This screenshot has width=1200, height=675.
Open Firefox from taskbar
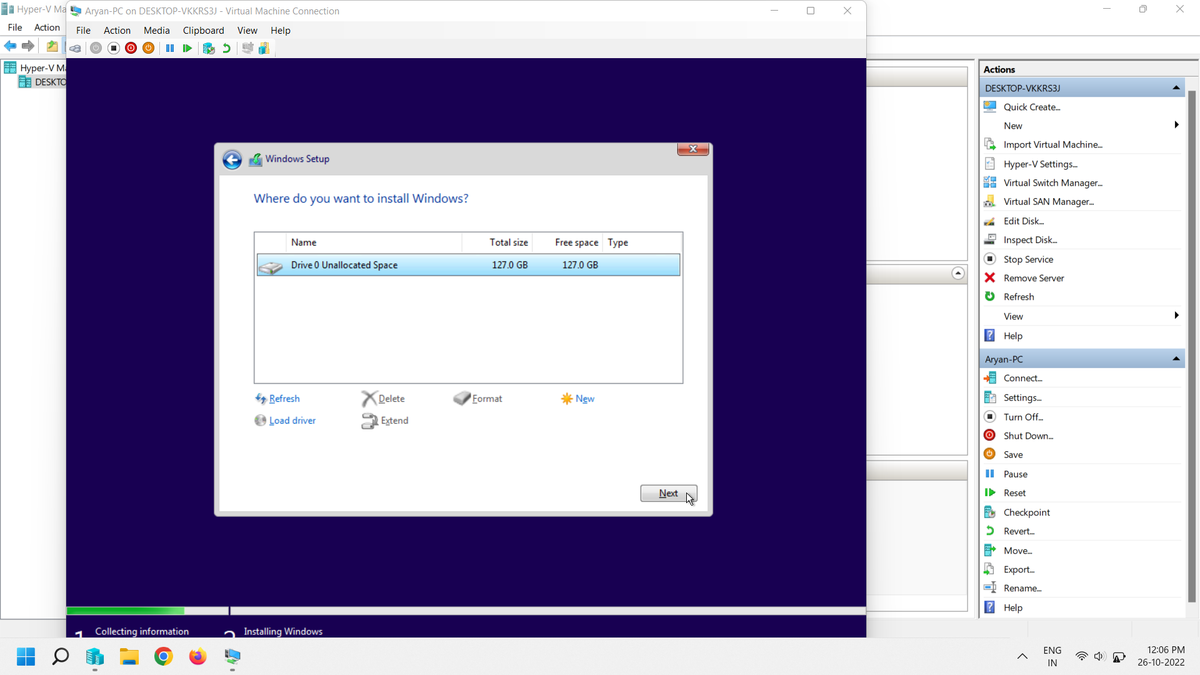[x=198, y=657]
